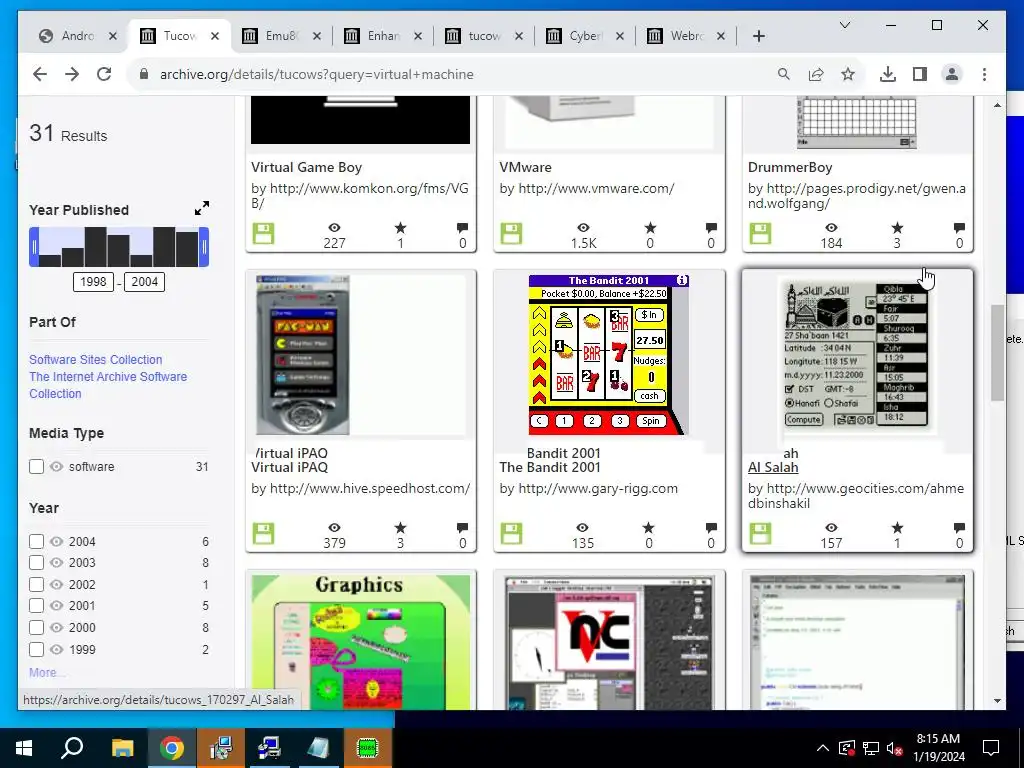Viewport: 1024px width, 768px height.
Task: Open The Bandit 2001 title link
Action: (550, 468)
